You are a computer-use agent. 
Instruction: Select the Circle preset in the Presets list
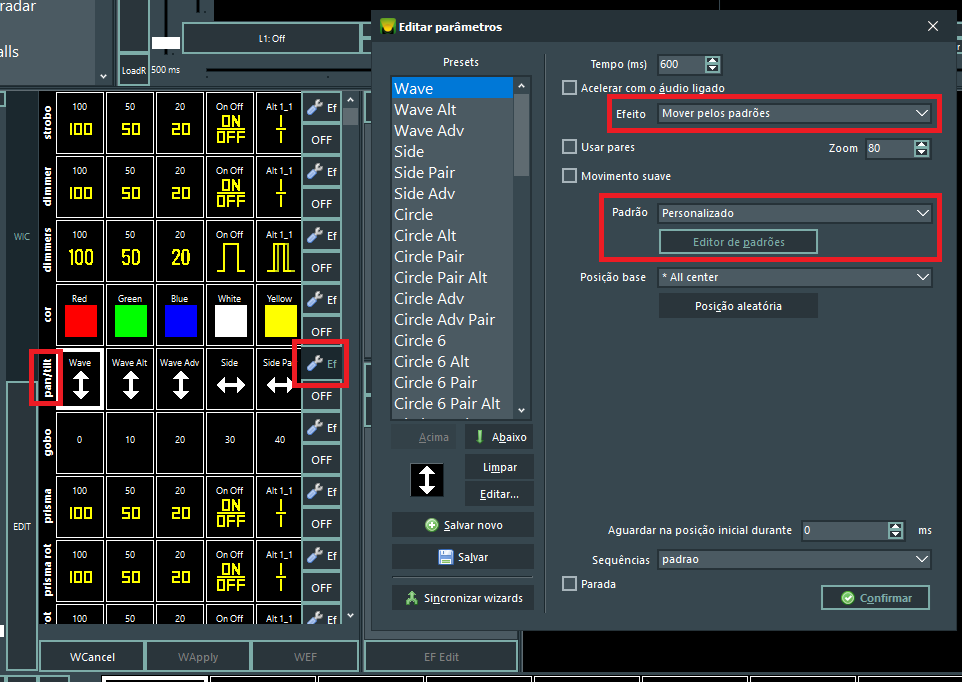(x=413, y=214)
